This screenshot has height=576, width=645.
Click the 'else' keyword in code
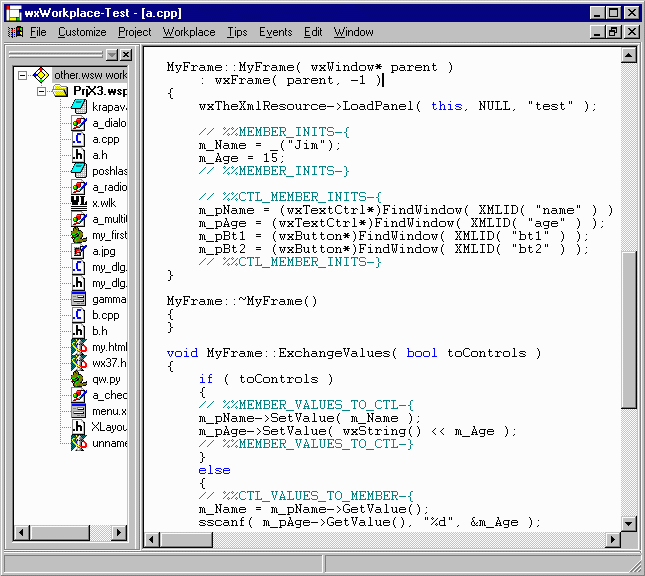coord(214,470)
